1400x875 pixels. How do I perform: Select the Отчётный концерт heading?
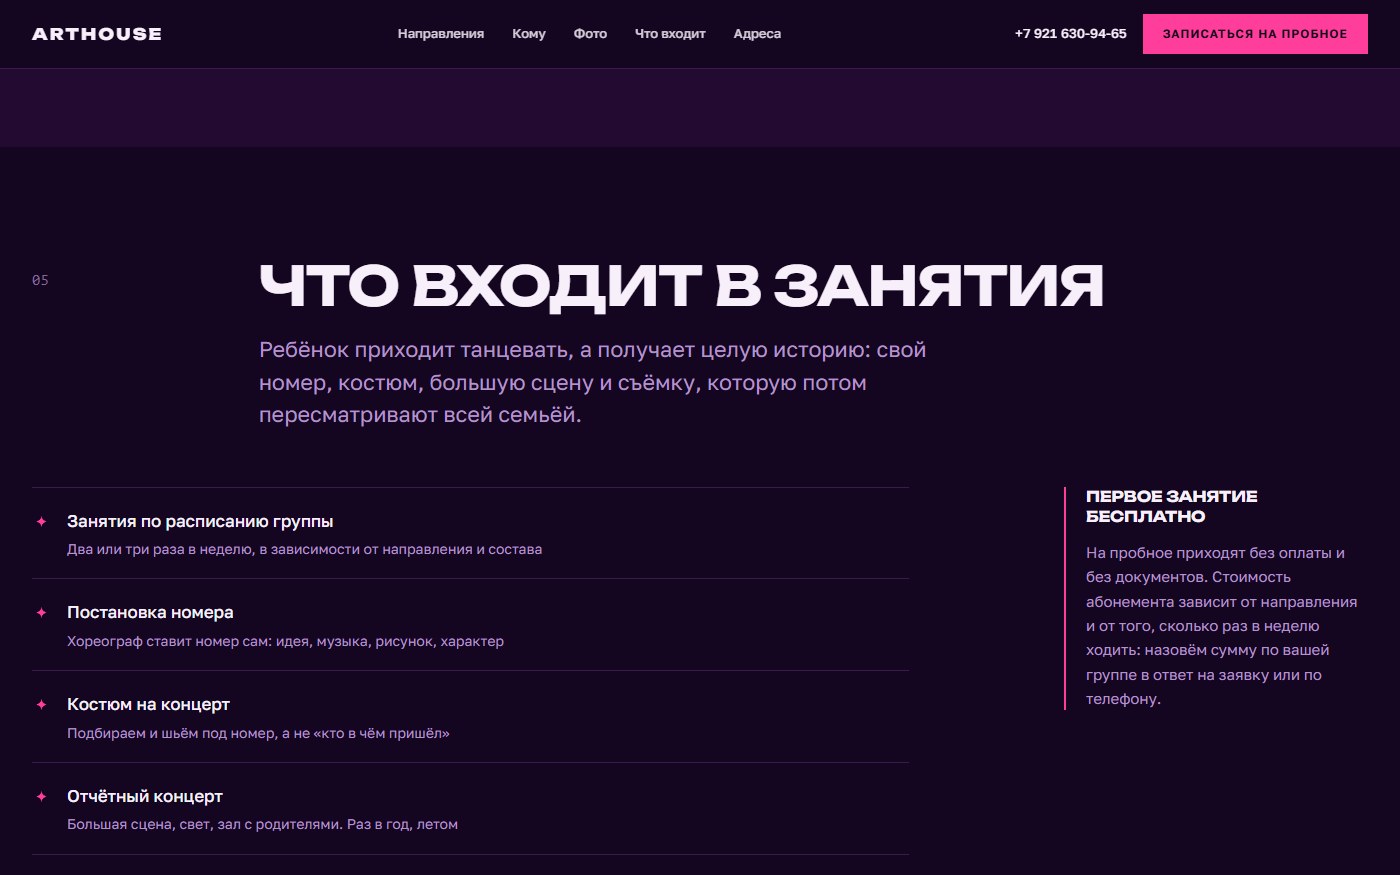point(145,797)
